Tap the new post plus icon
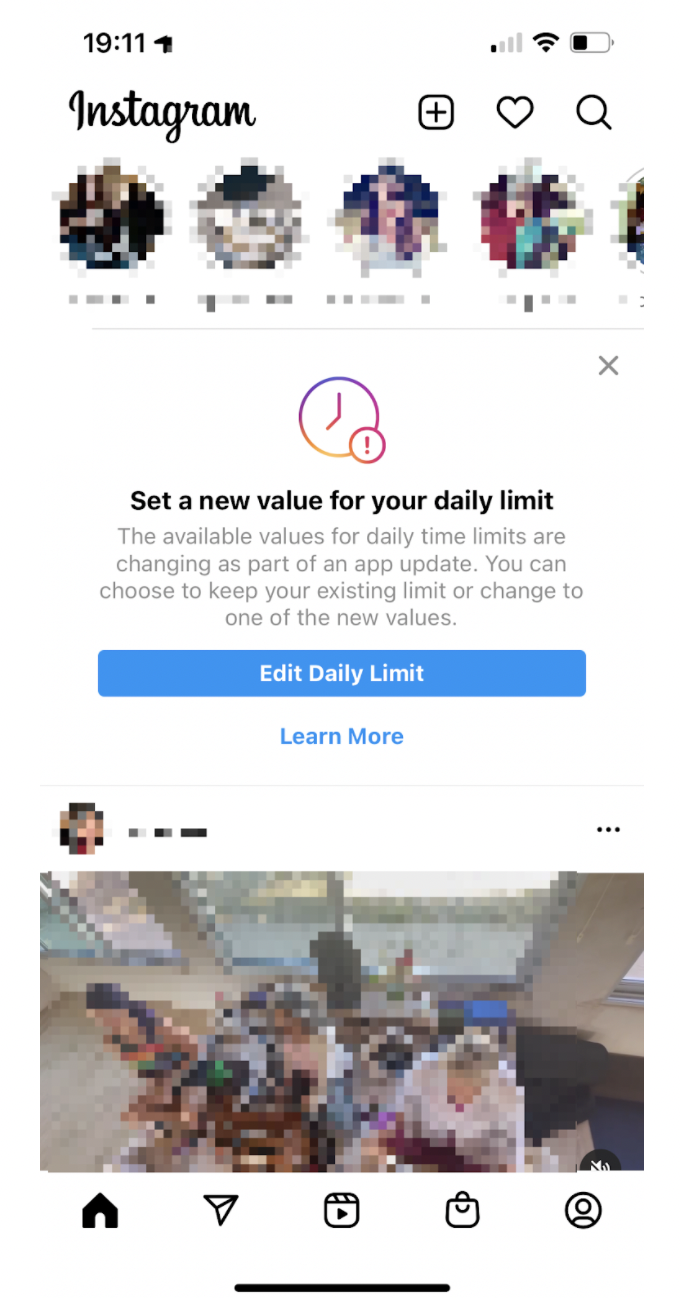The width and height of the screenshot is (680, 1298). point(436,113)
